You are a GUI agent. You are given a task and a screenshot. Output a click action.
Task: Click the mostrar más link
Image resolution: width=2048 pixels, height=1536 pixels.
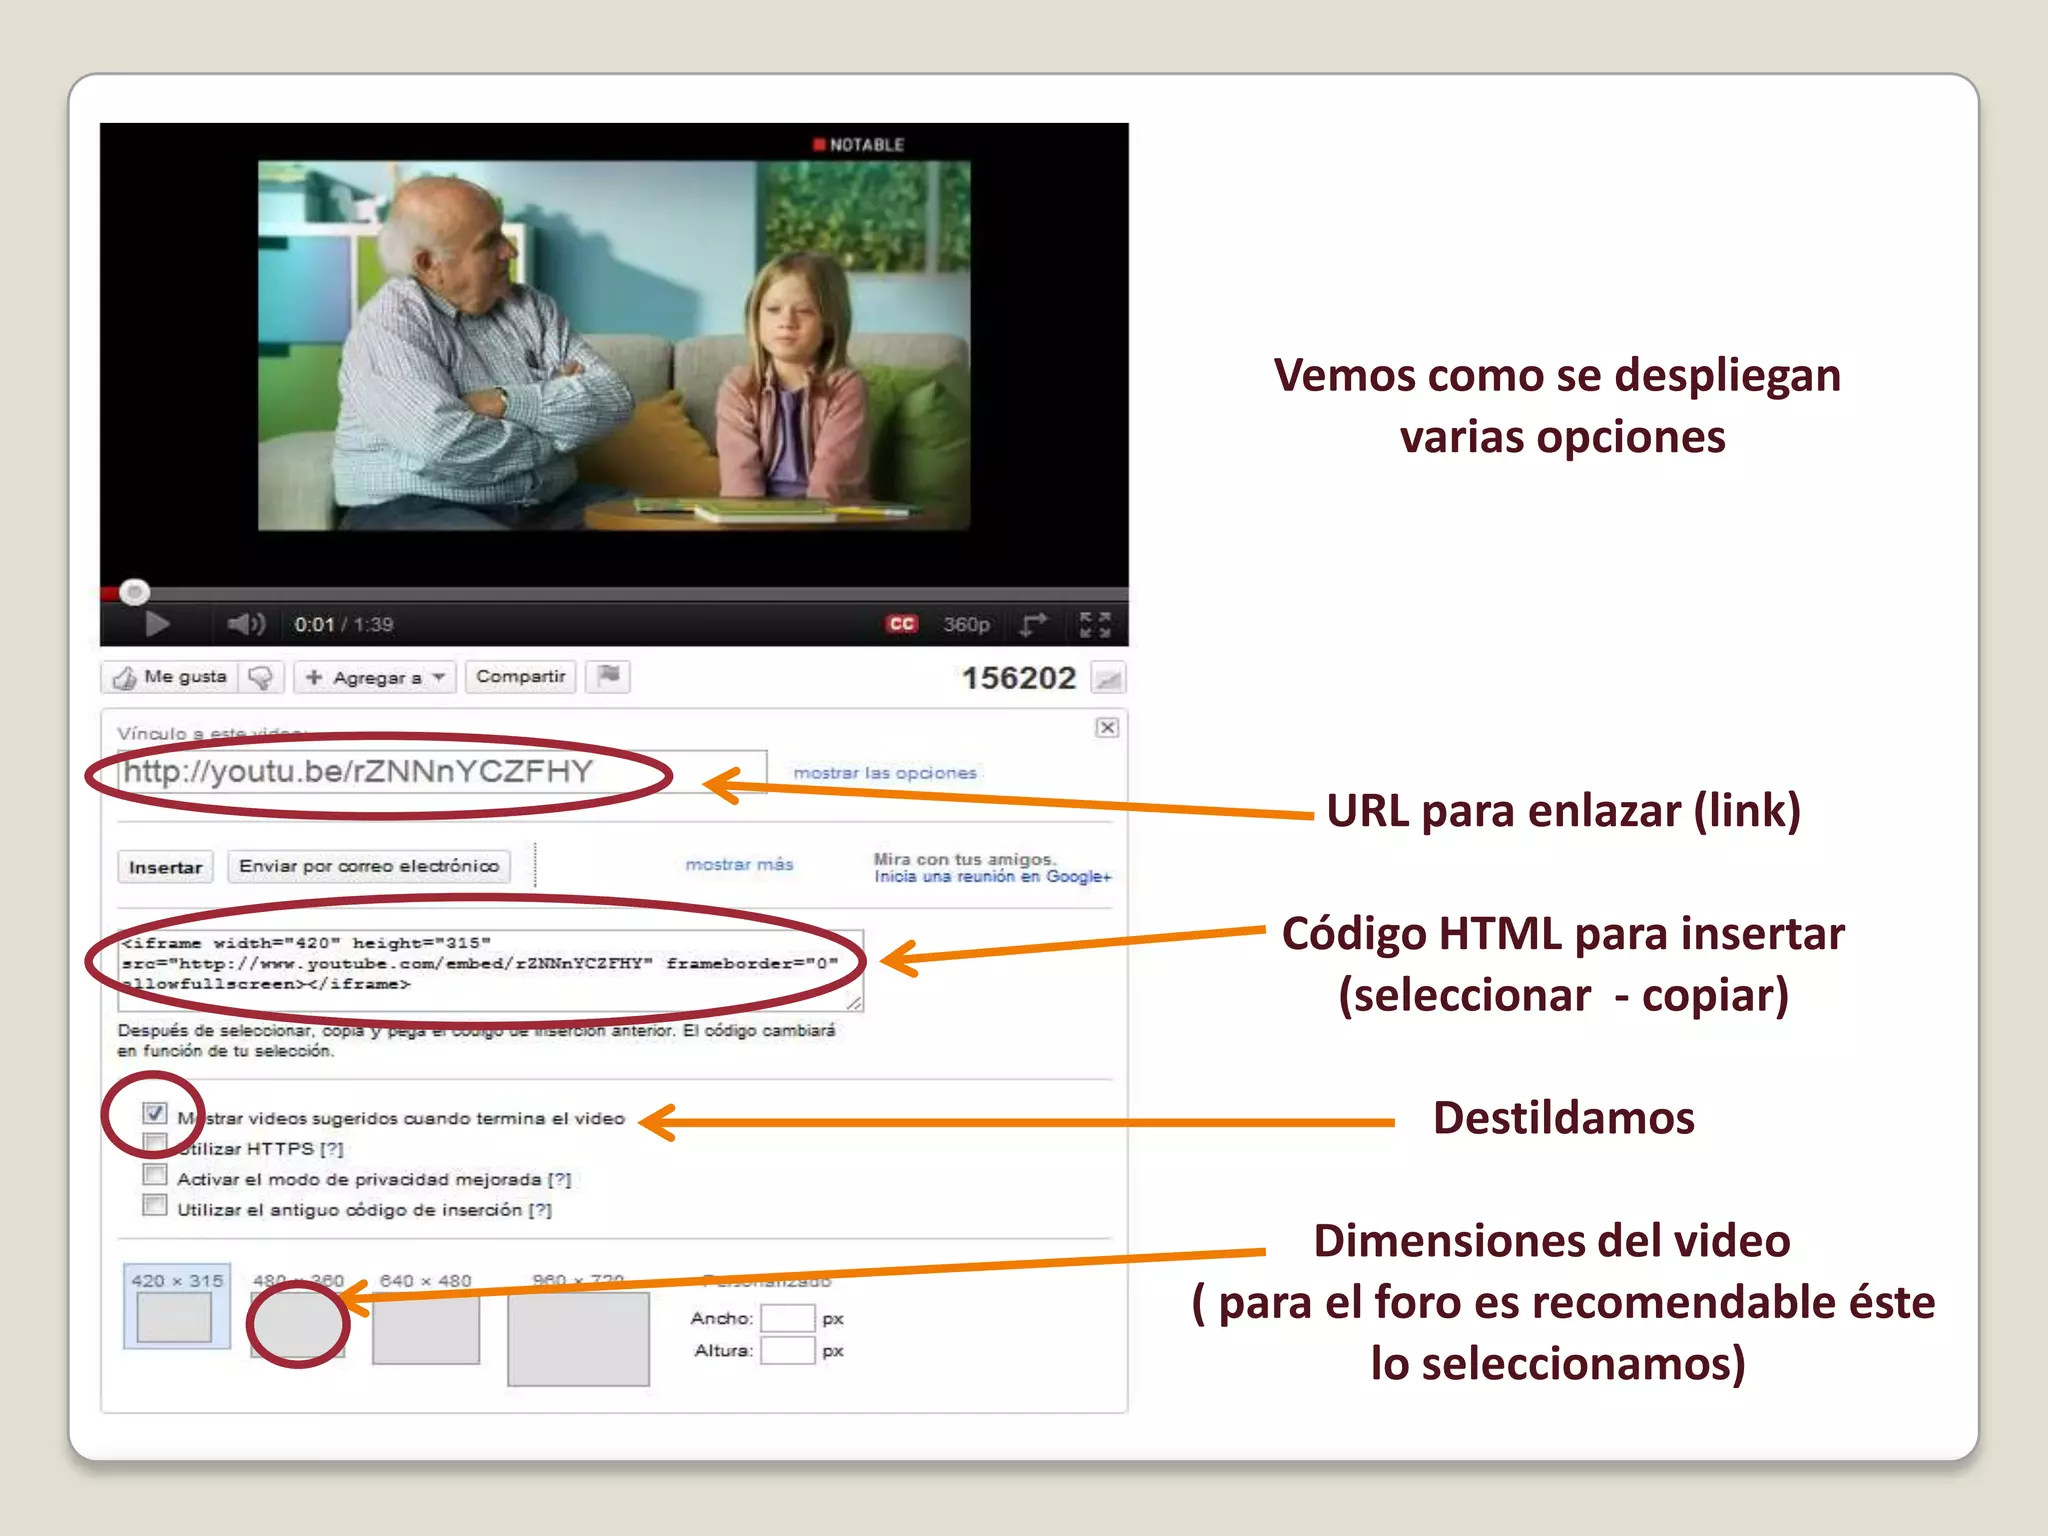point(739,865)
